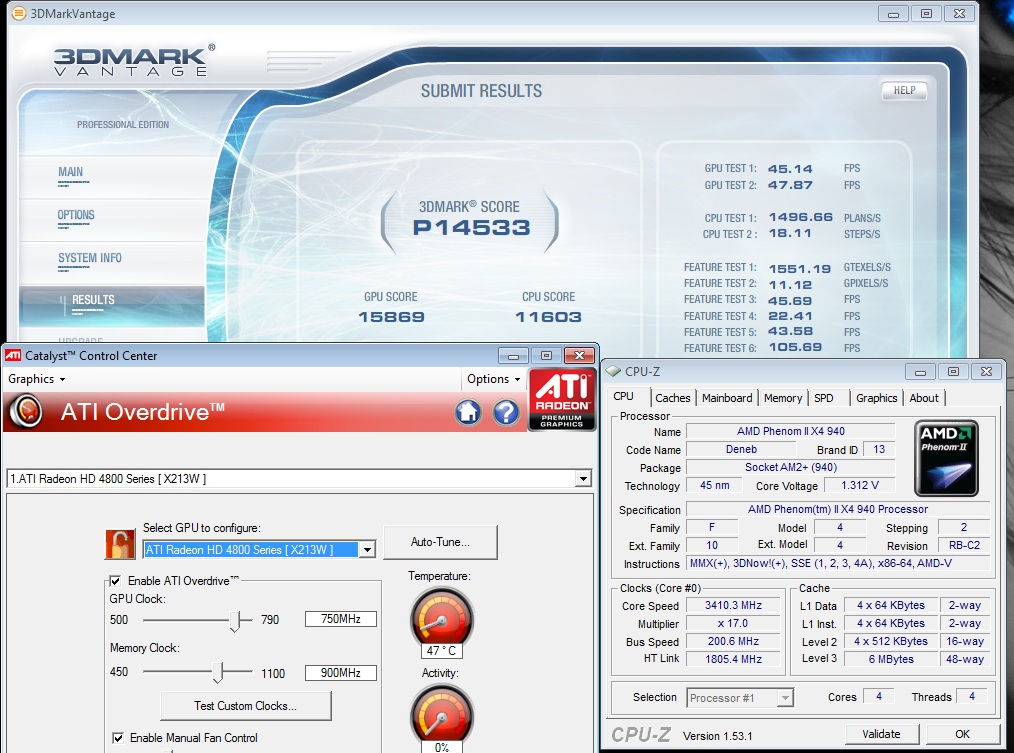Open the SPD tab in CPU-Z
Screen dimensions: 1014x753
824,398
